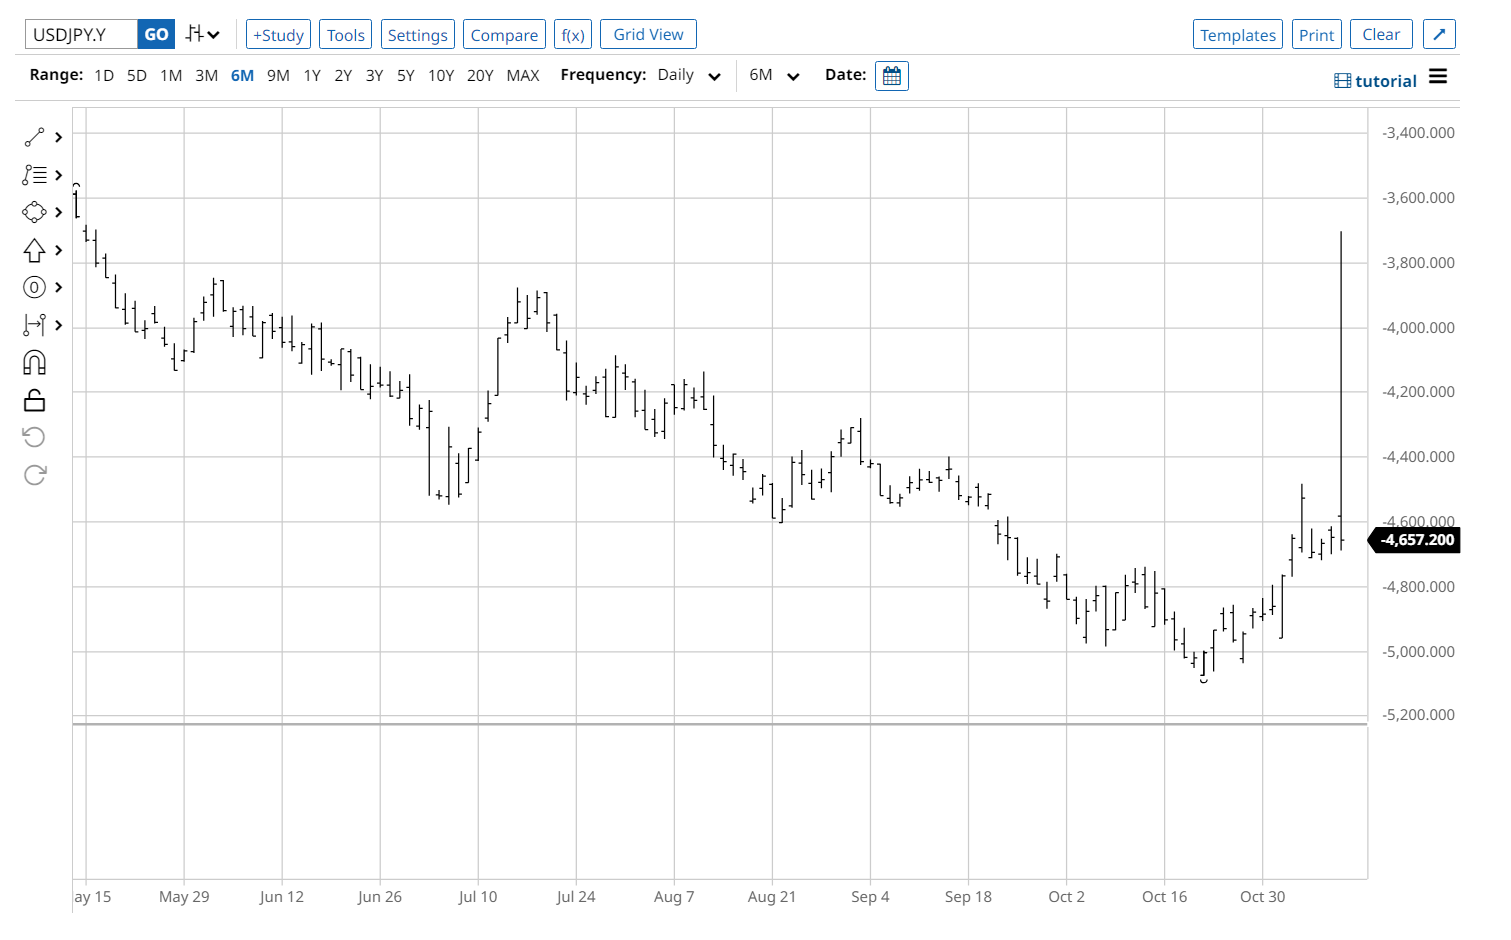The image size is (1511, 940).
Task: Set range to 3Y
Action: pos(374,75)
